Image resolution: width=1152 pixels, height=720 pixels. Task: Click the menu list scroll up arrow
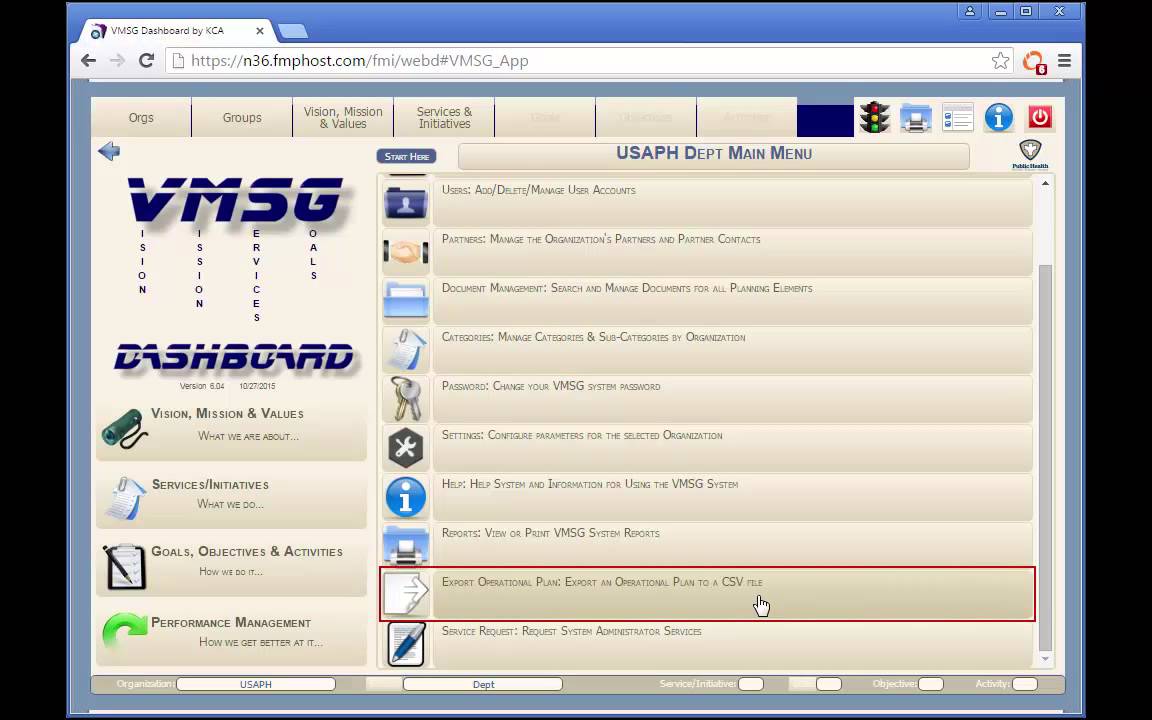point(1045,183)
